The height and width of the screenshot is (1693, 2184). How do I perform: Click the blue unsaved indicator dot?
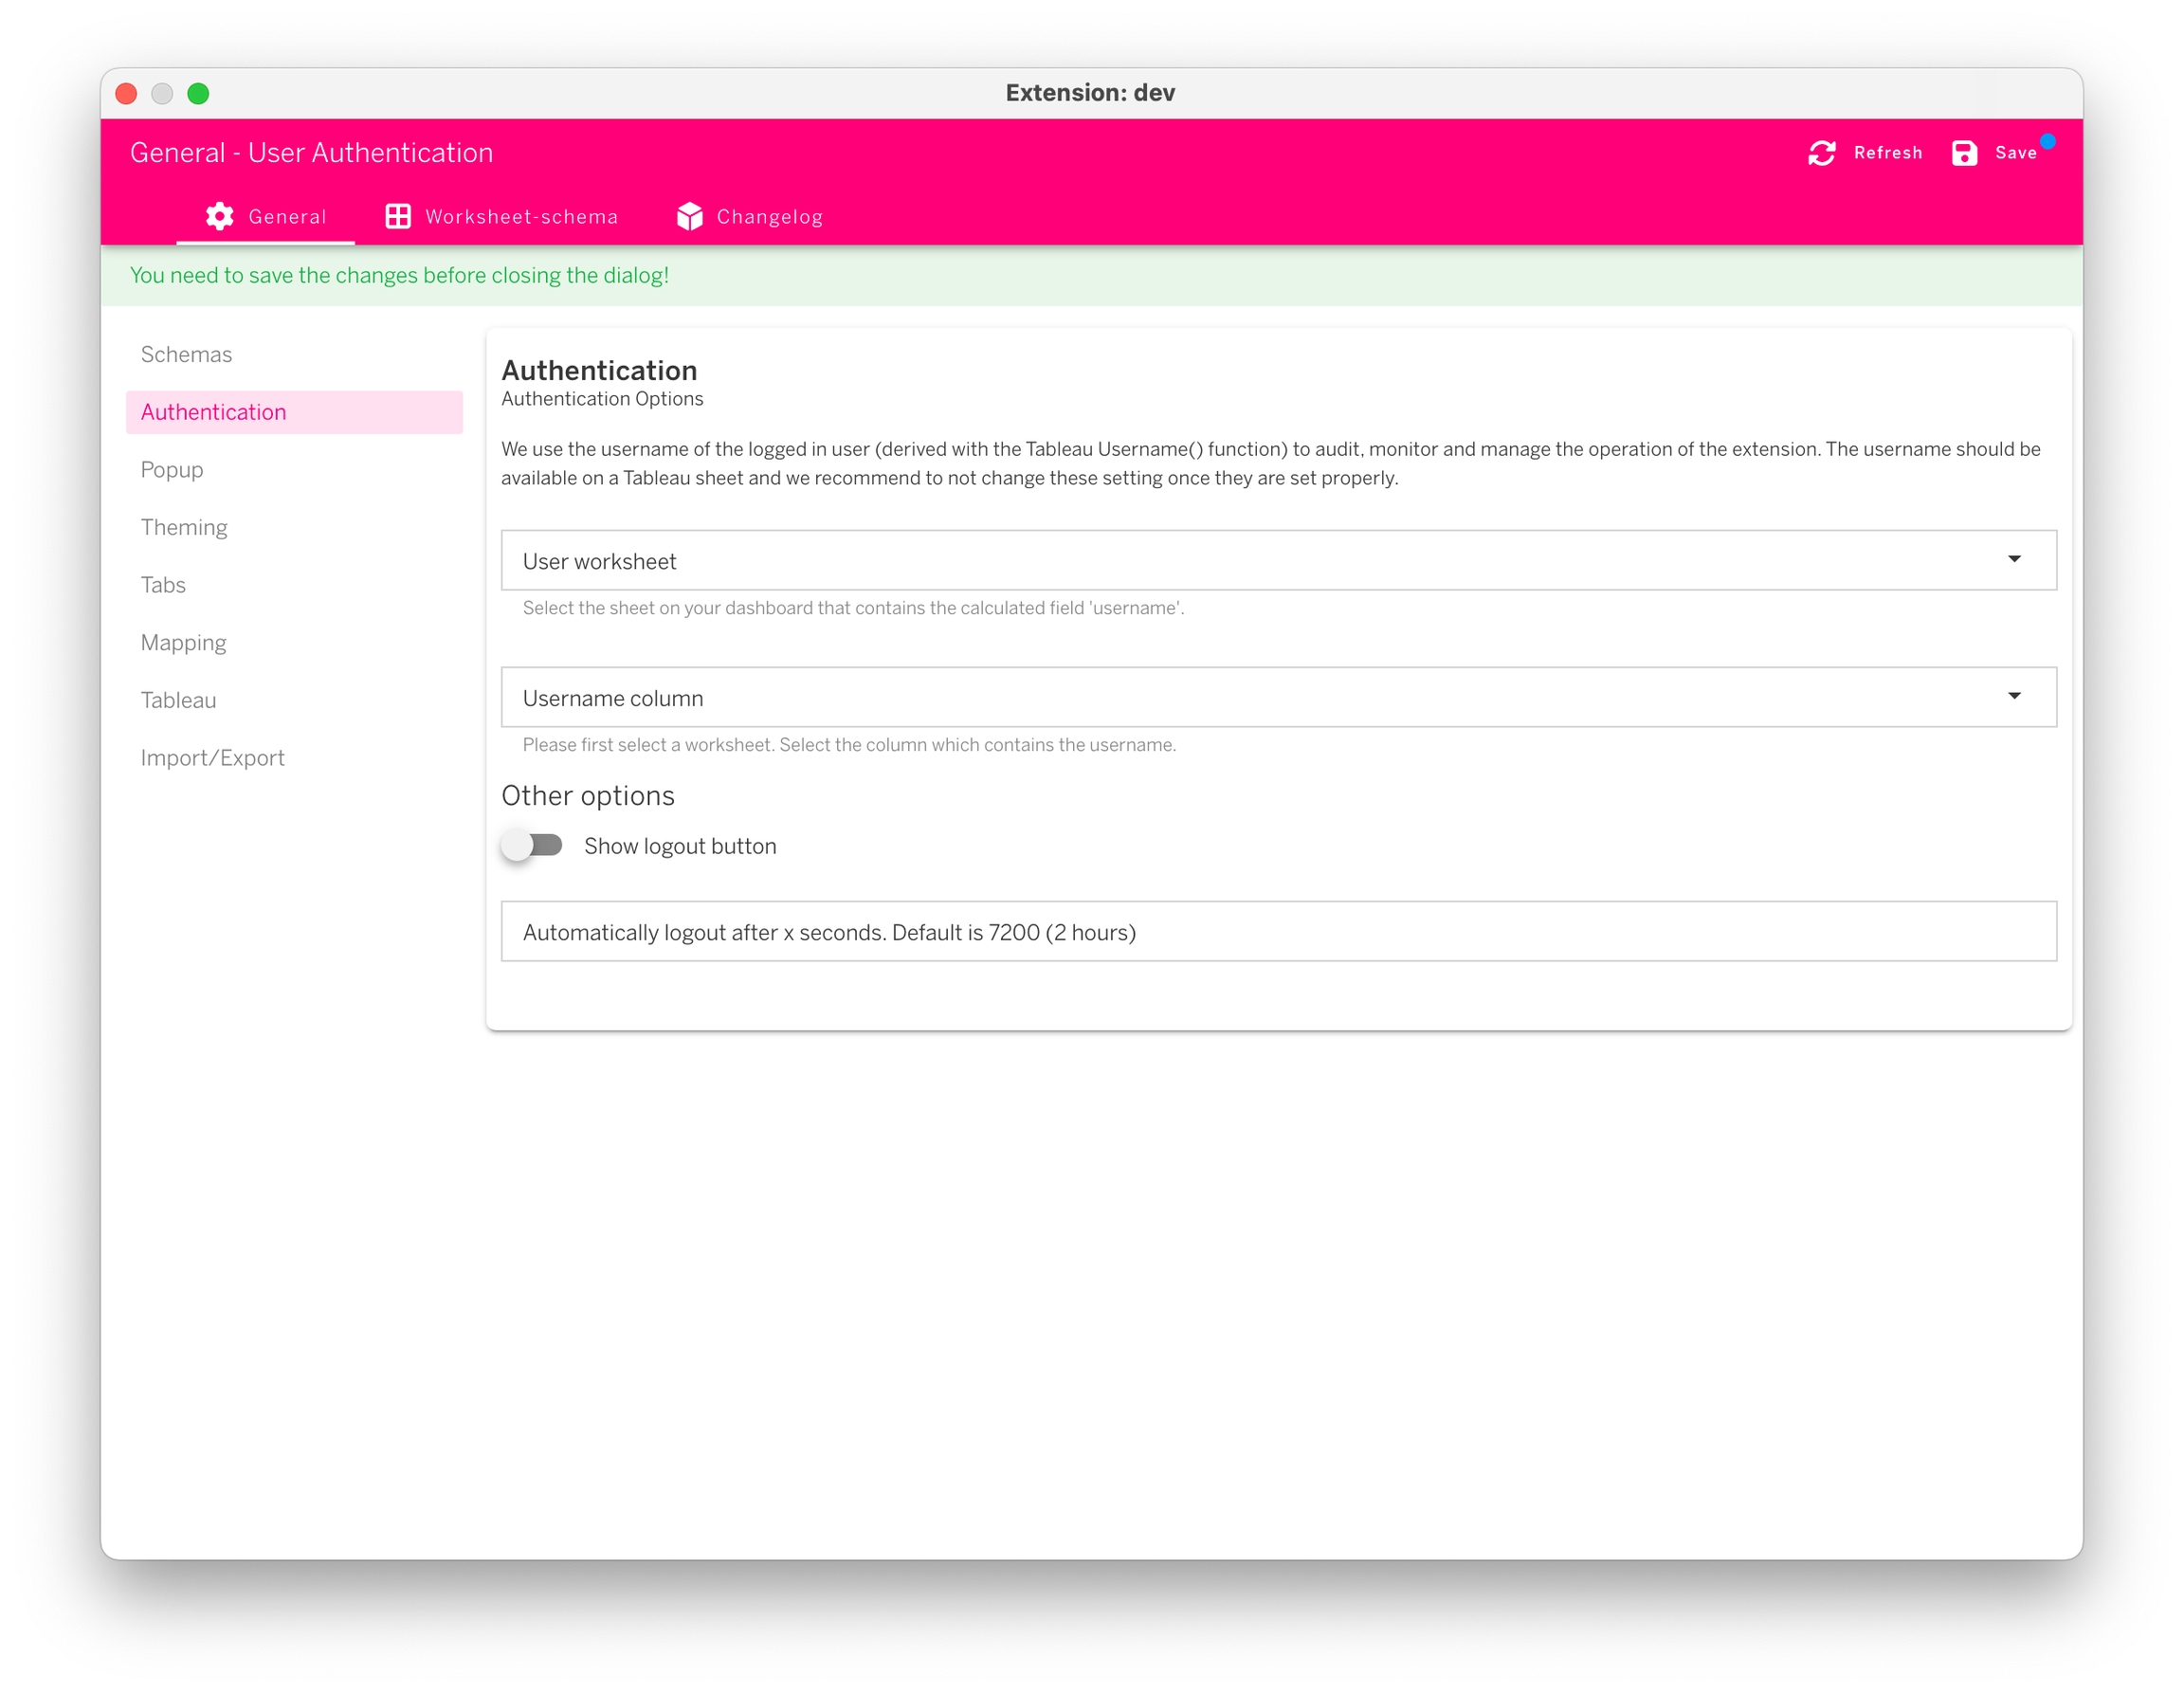(2047, 141)
